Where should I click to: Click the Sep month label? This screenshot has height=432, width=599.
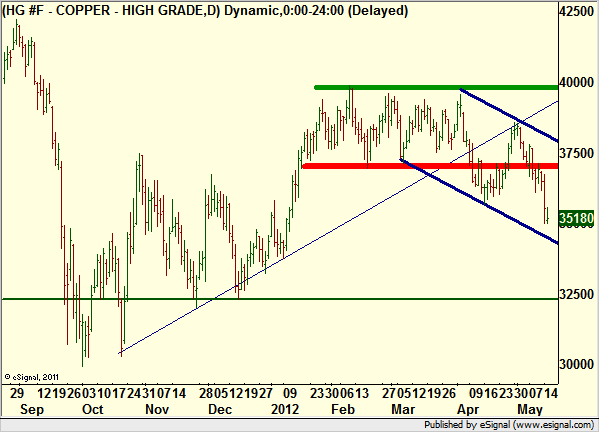32,409
